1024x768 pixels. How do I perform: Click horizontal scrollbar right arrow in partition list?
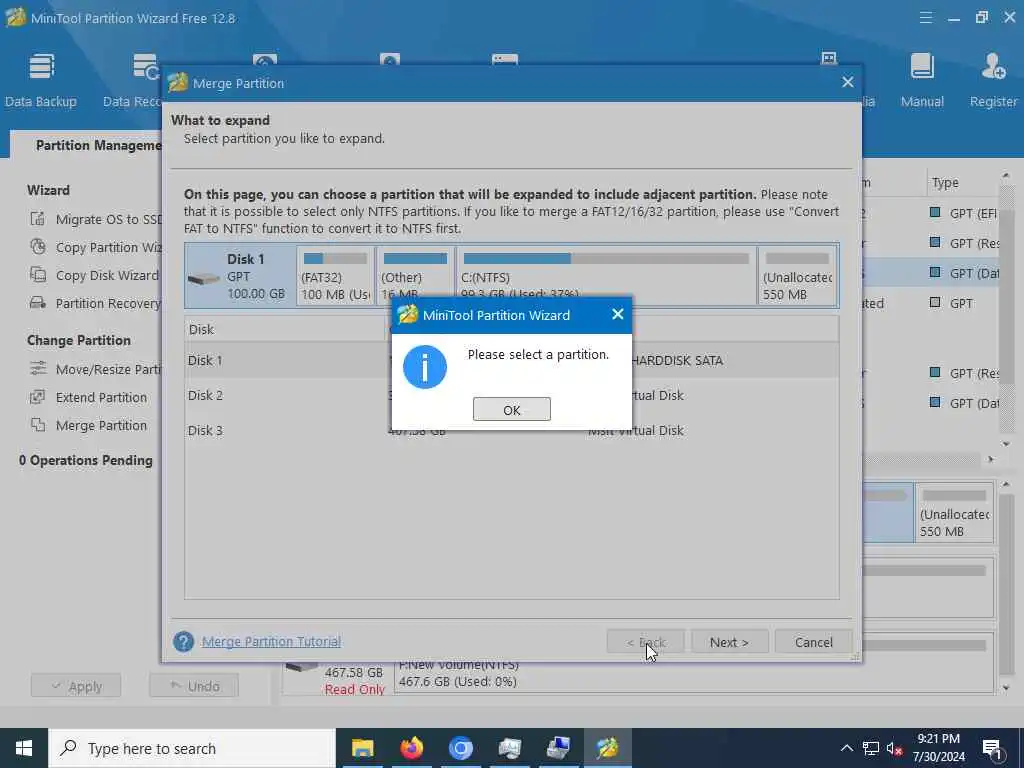[991, 460]
